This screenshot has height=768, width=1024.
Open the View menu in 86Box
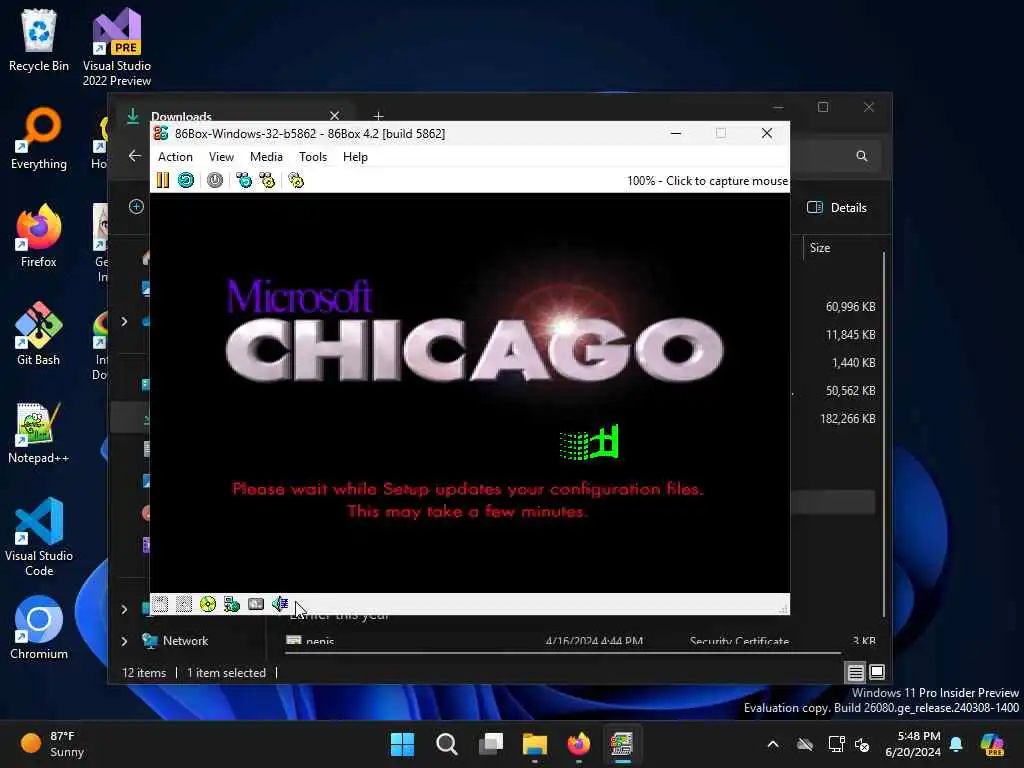221,157
